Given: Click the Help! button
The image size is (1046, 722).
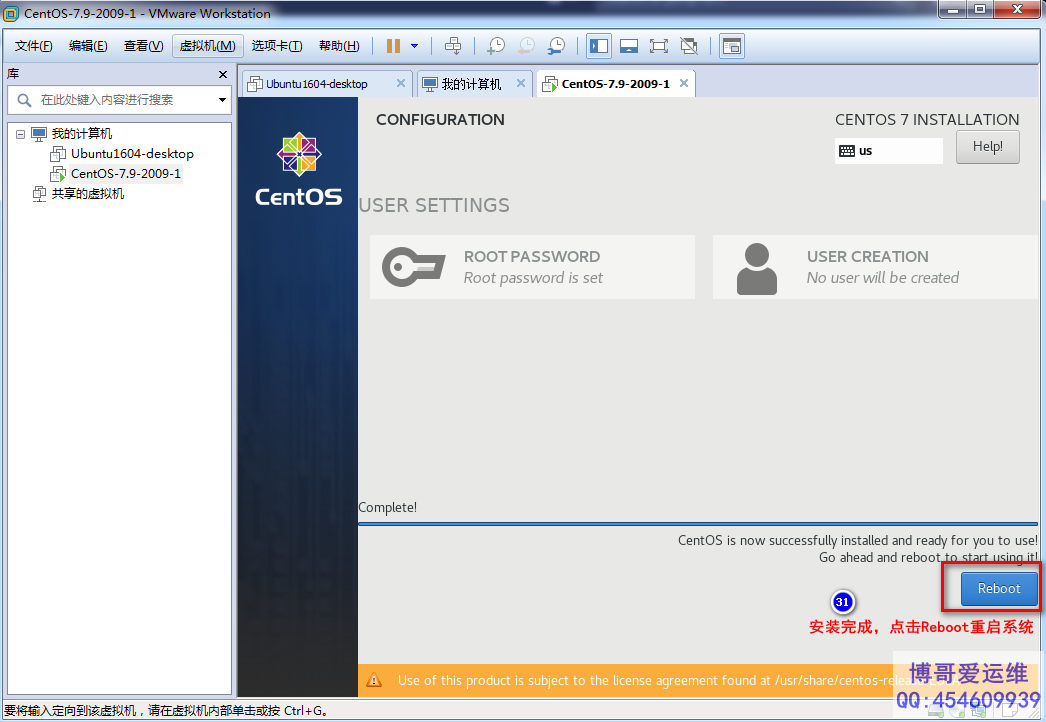Looking at the screenshot, I should point(987,147).
